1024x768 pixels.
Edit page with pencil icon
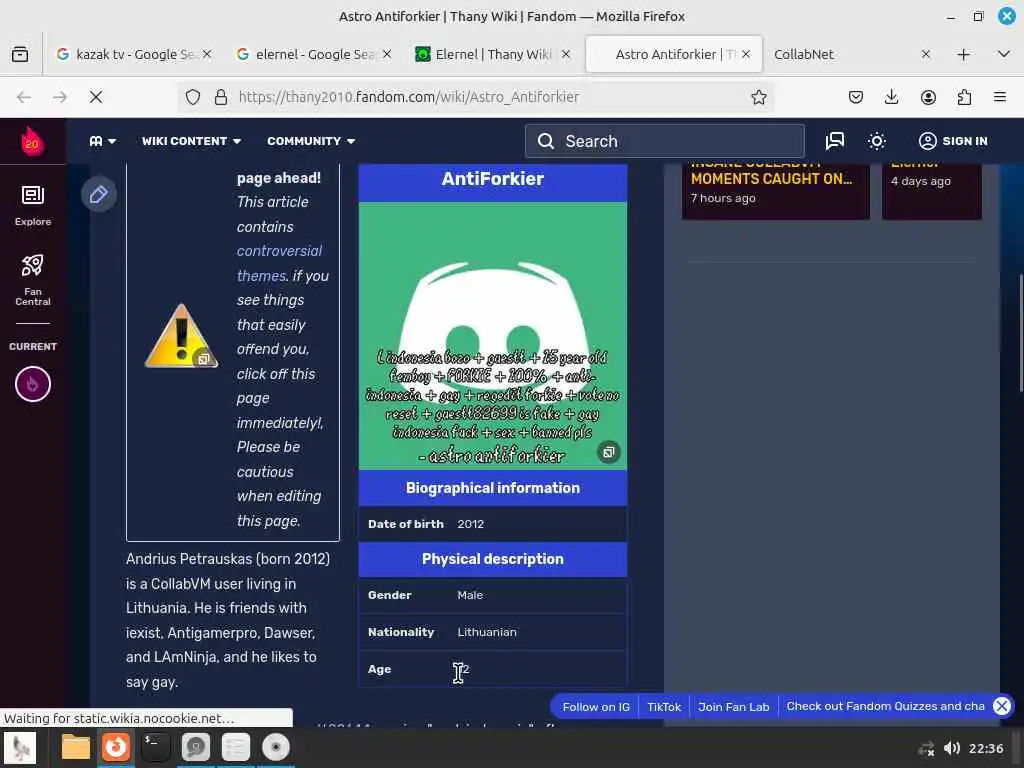pos(99,194)
